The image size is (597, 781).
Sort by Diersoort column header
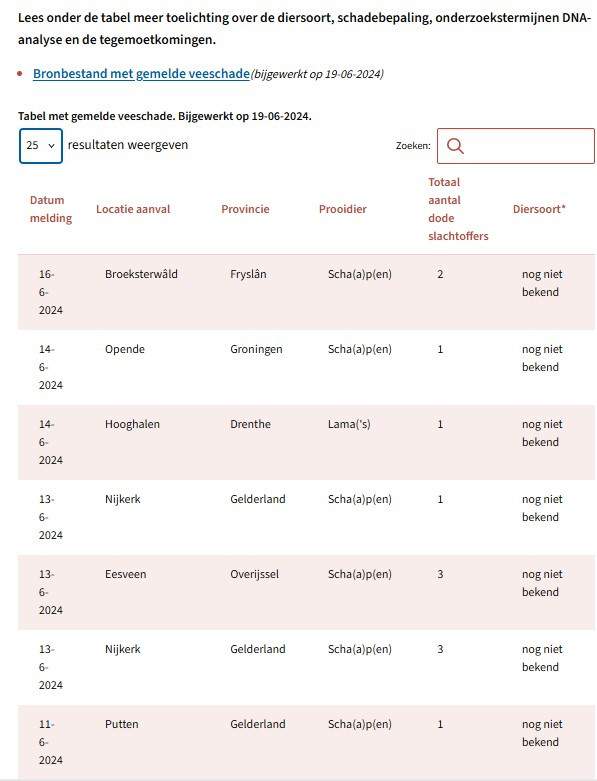pyautogui.click(x=539, y=209)
